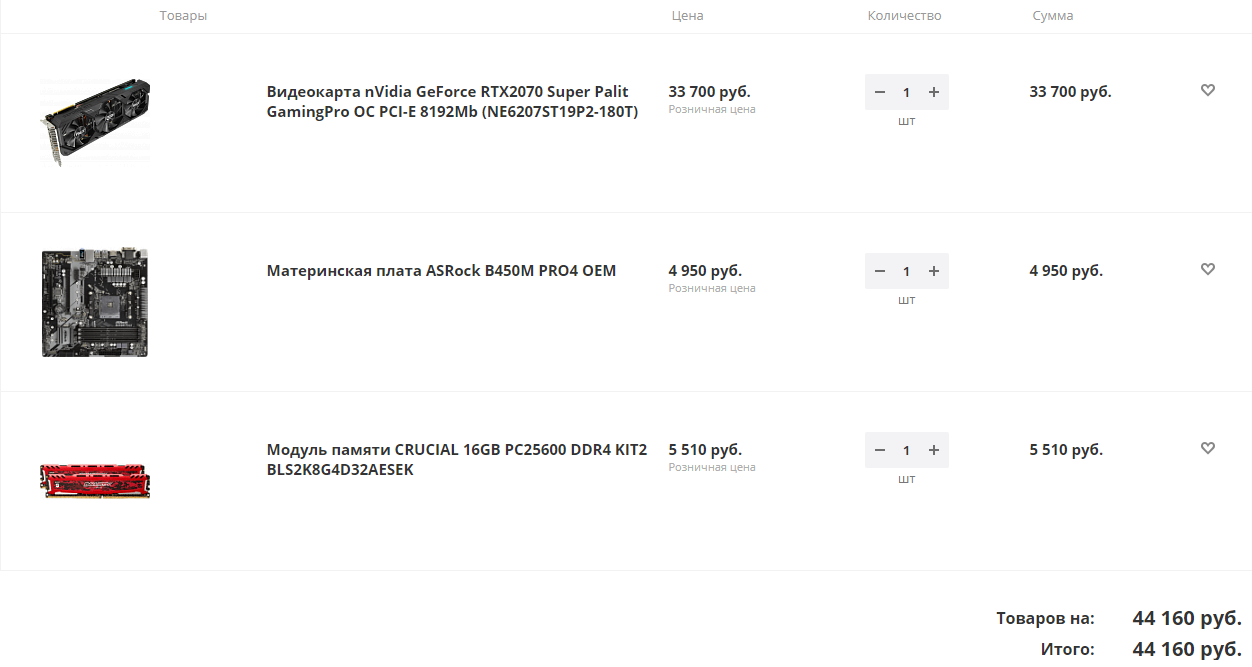Click heart icon for CRUCIAL memory module
This screenshot has height=667, width=1252.
point(1207,448)
